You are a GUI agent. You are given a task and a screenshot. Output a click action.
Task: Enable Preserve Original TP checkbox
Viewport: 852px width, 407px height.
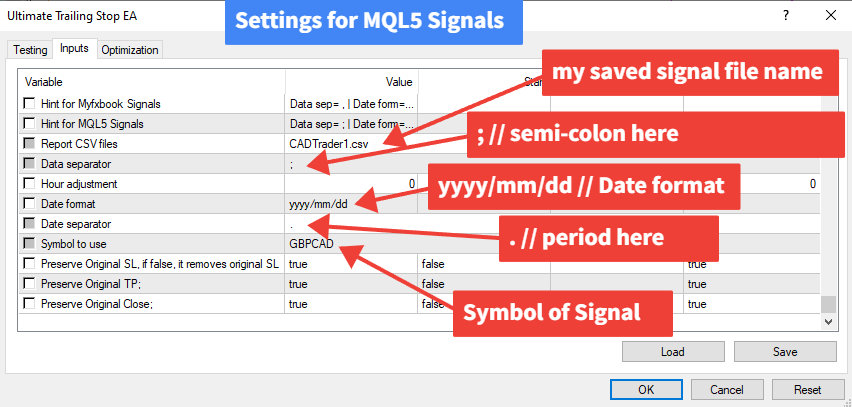pos(28,284)
